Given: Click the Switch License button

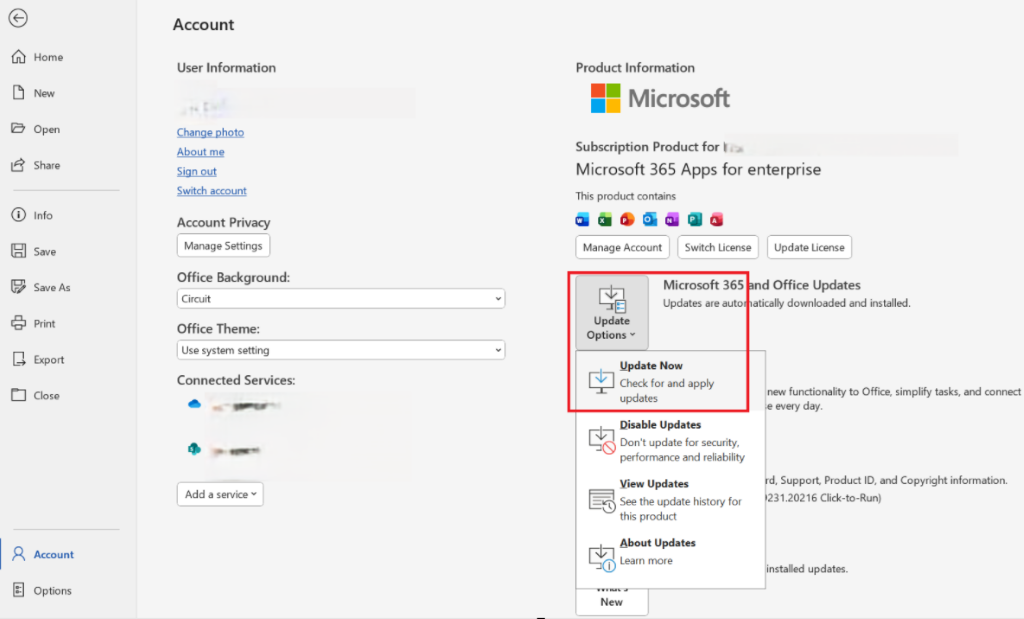Looking at the screenshot, I should 718,247.
